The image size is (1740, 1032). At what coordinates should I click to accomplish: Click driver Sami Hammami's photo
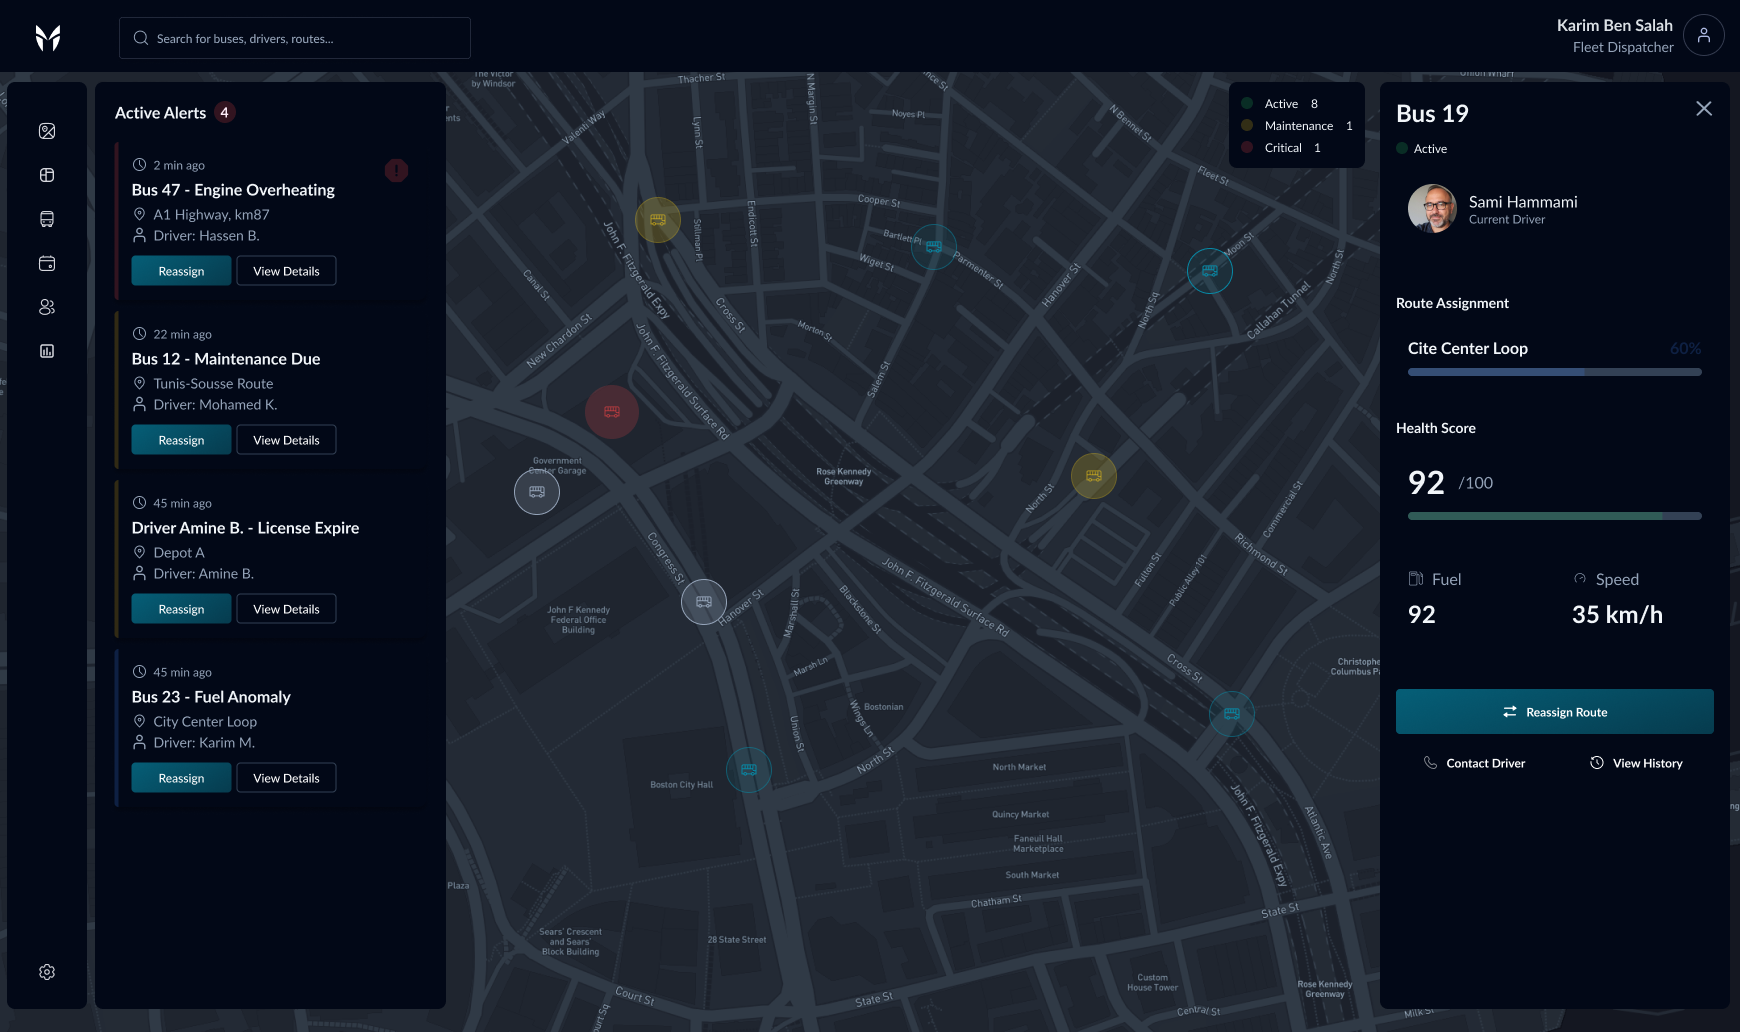(1432, 208)
